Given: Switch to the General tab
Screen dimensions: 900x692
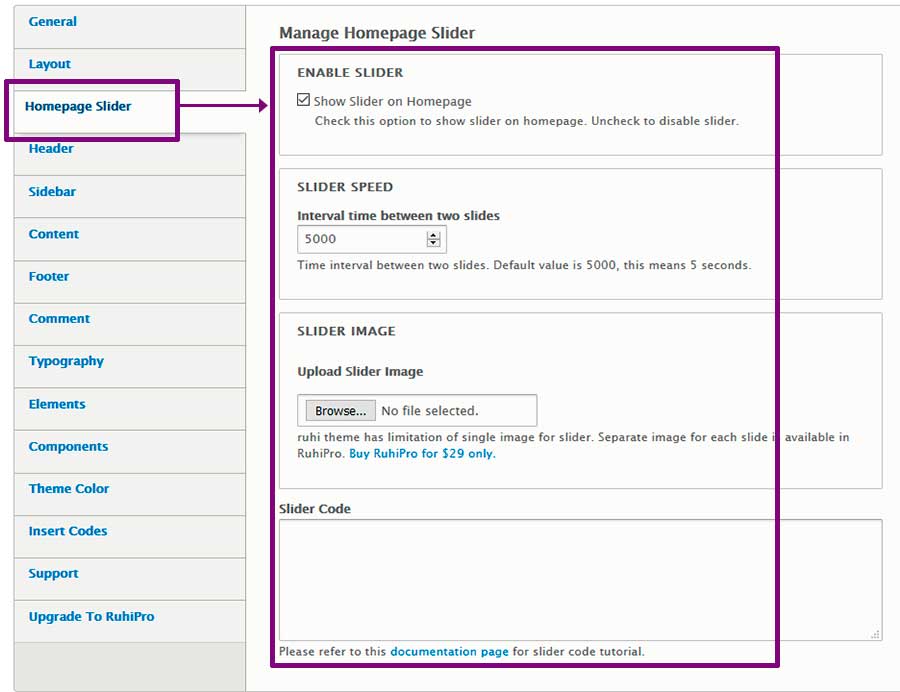Looking at the screenshot, I should pos(53,22).
